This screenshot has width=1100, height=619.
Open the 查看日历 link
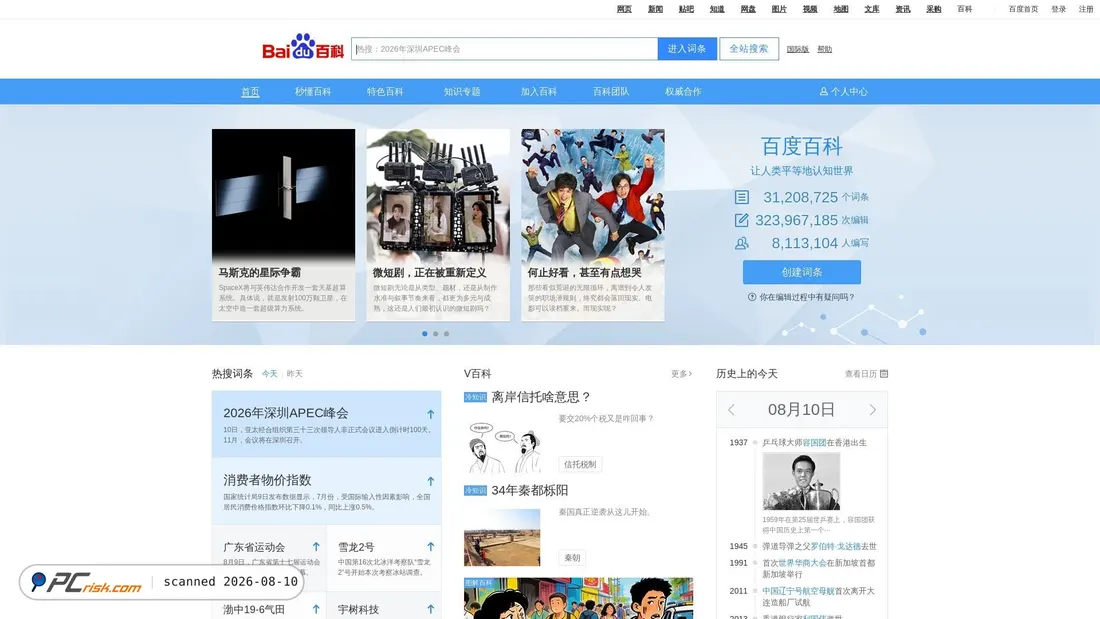pos(861,374)
